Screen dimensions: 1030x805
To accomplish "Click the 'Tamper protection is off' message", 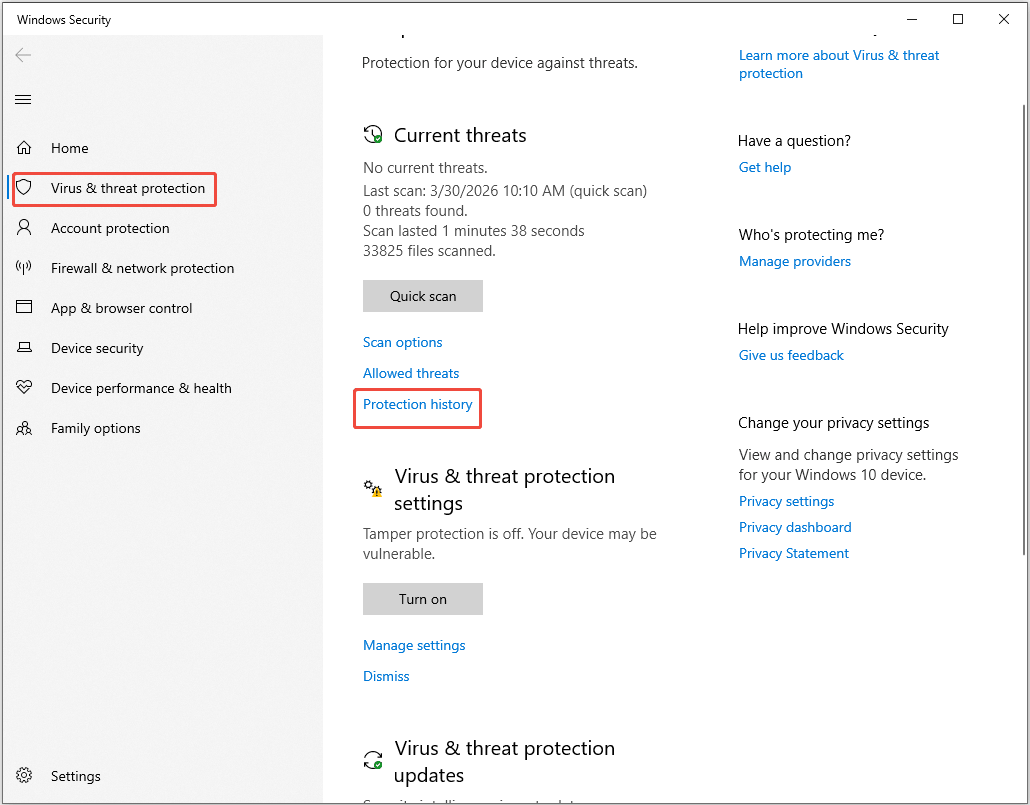I will 510,544.
